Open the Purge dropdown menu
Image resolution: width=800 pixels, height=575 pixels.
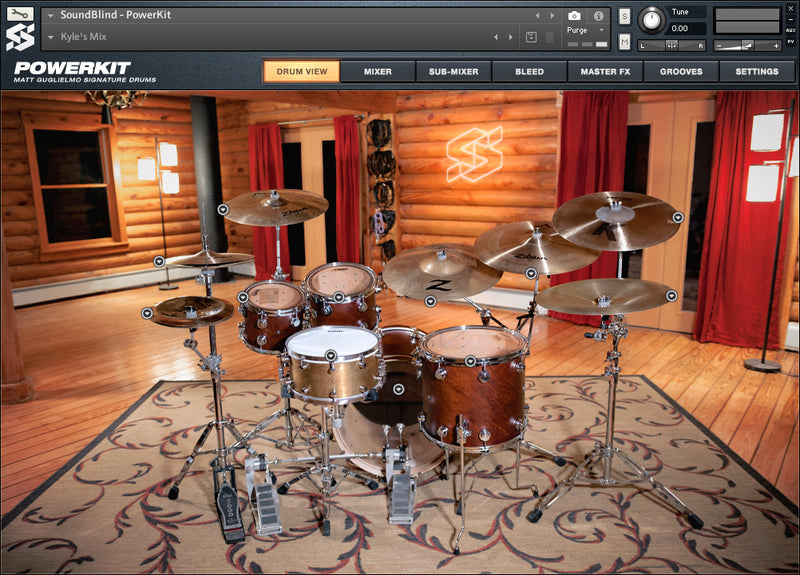coord(586,30)
